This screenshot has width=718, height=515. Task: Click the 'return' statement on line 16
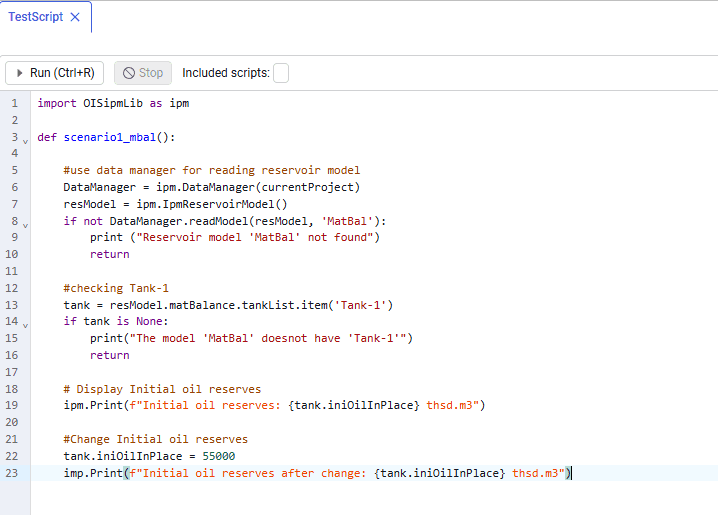point(110,355)
